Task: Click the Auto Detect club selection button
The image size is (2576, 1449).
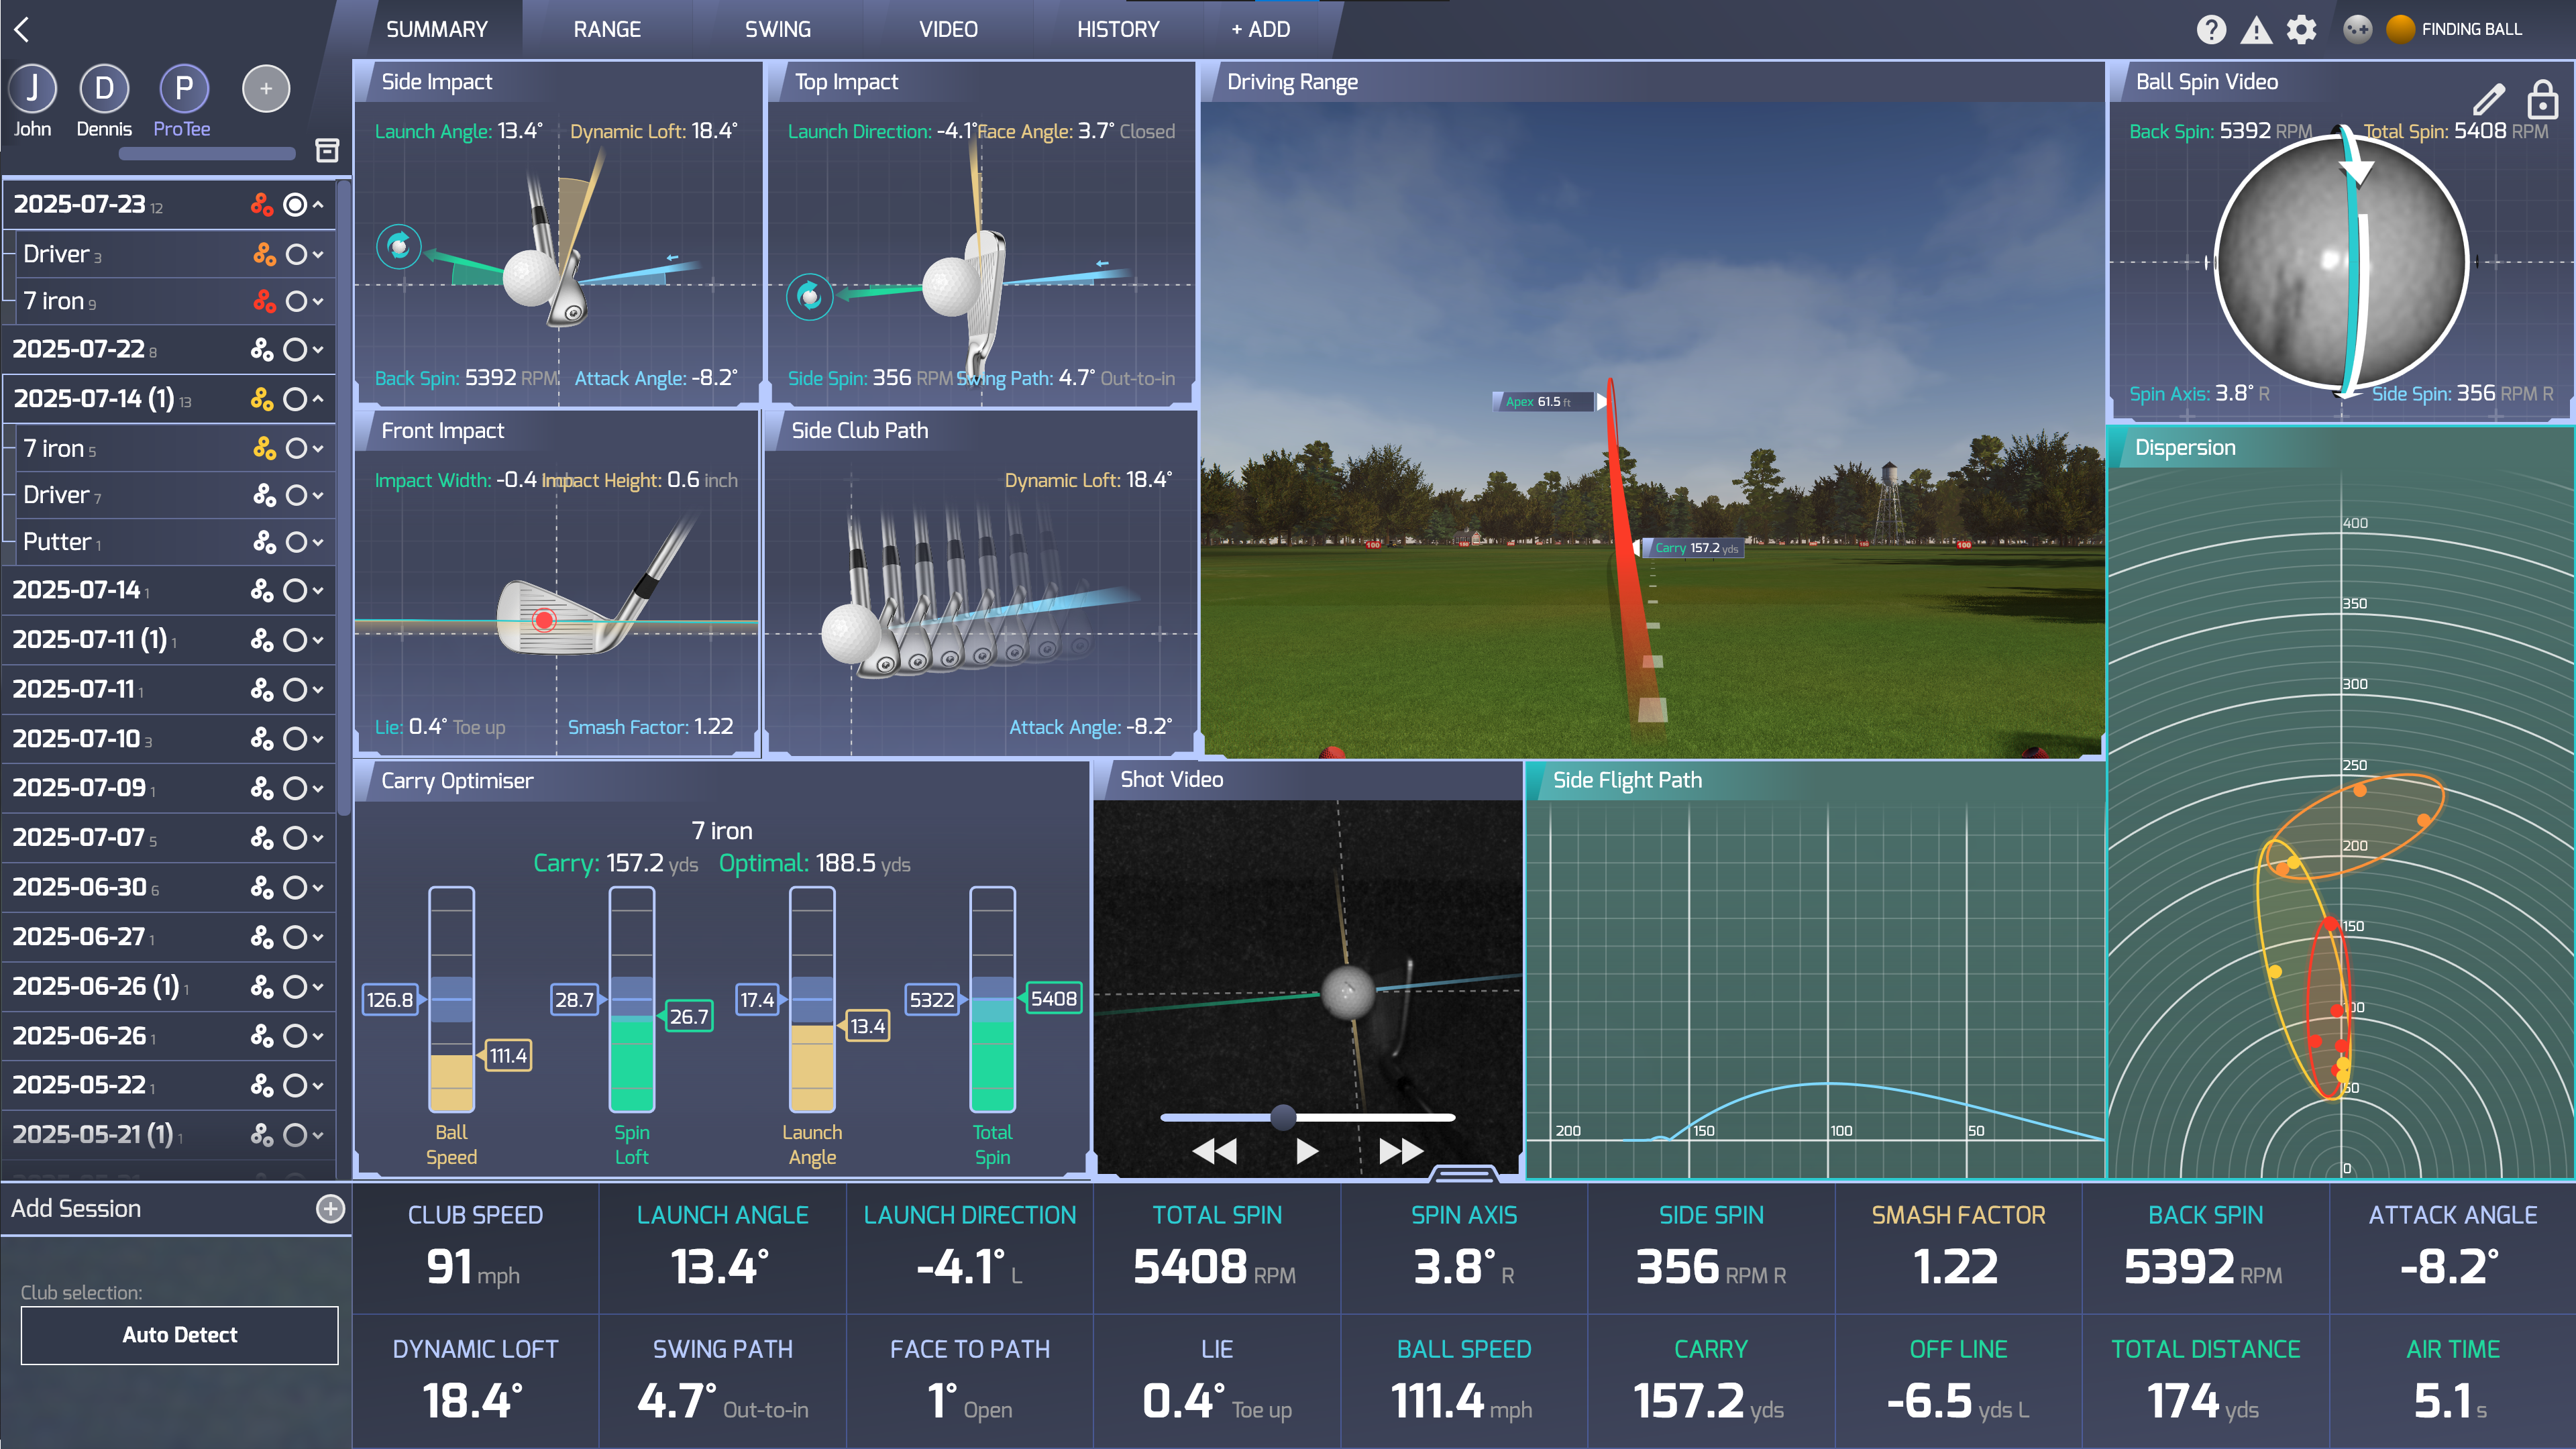Action: tap(179, 1335)
